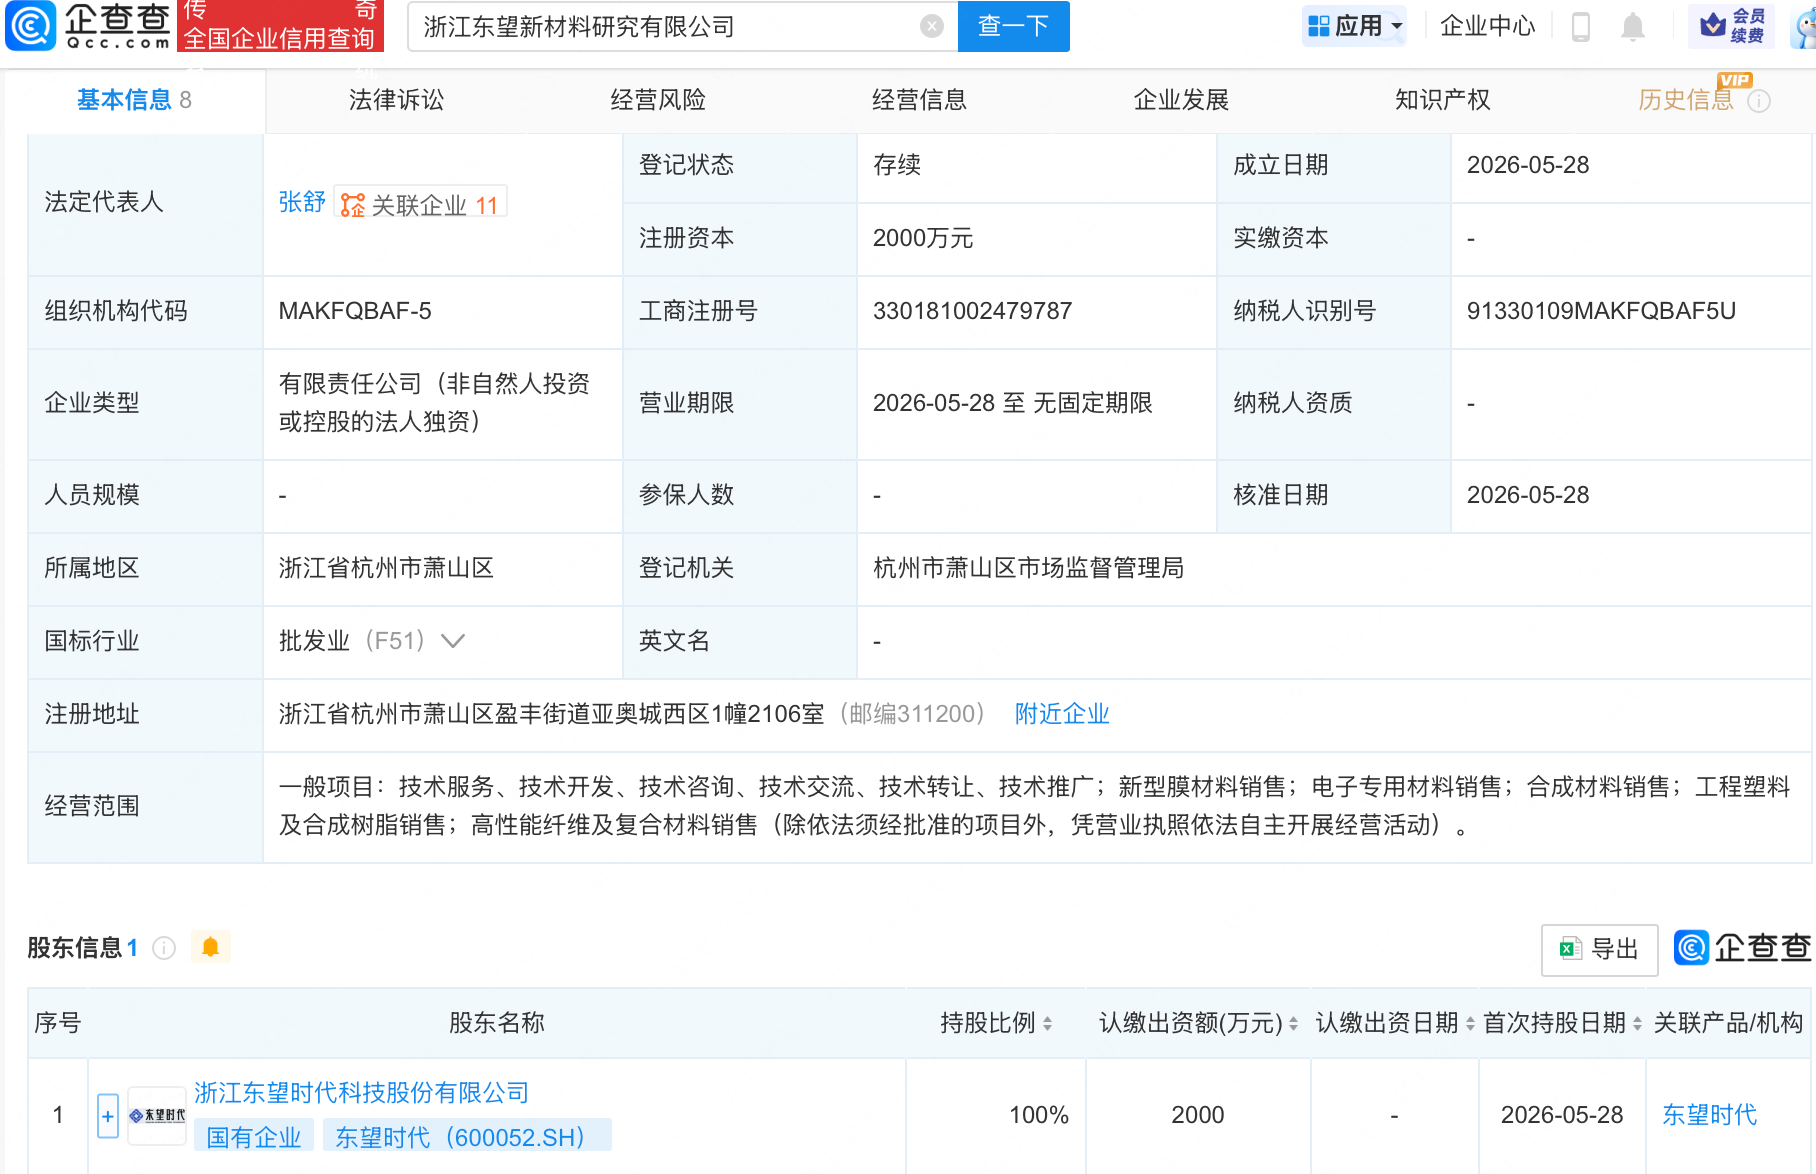Open the 应用 dropdown menu
The height and width of the screenshot is (1174, 1816).
point(1355,26)
